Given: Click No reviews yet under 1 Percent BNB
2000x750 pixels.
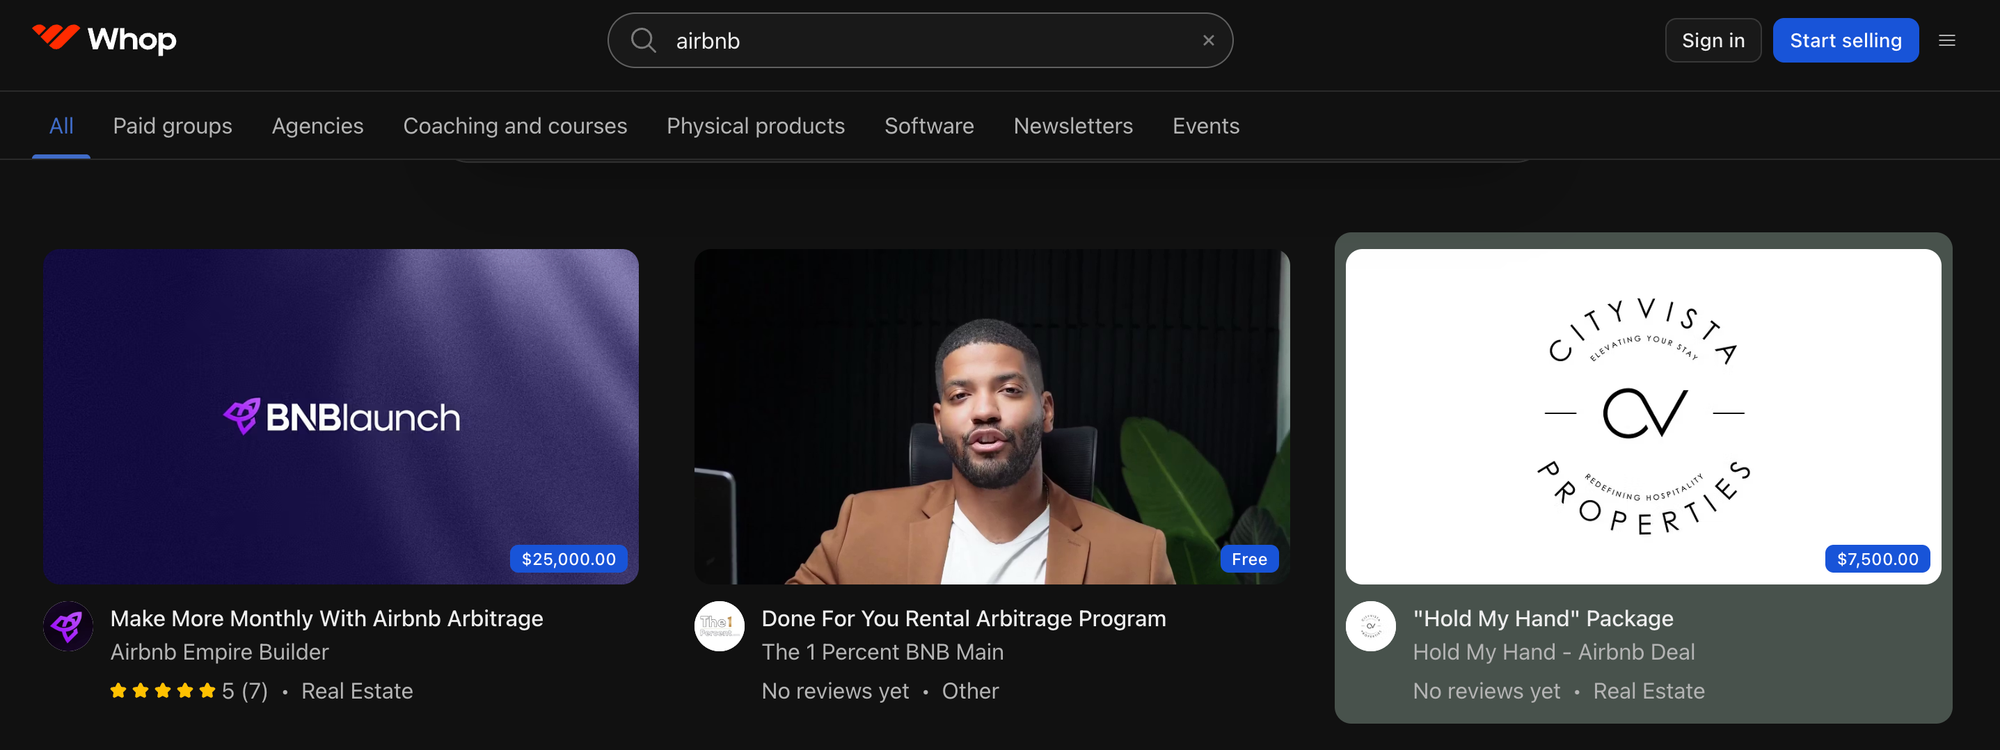Looking at the screenshot, I should pos(835,691).
